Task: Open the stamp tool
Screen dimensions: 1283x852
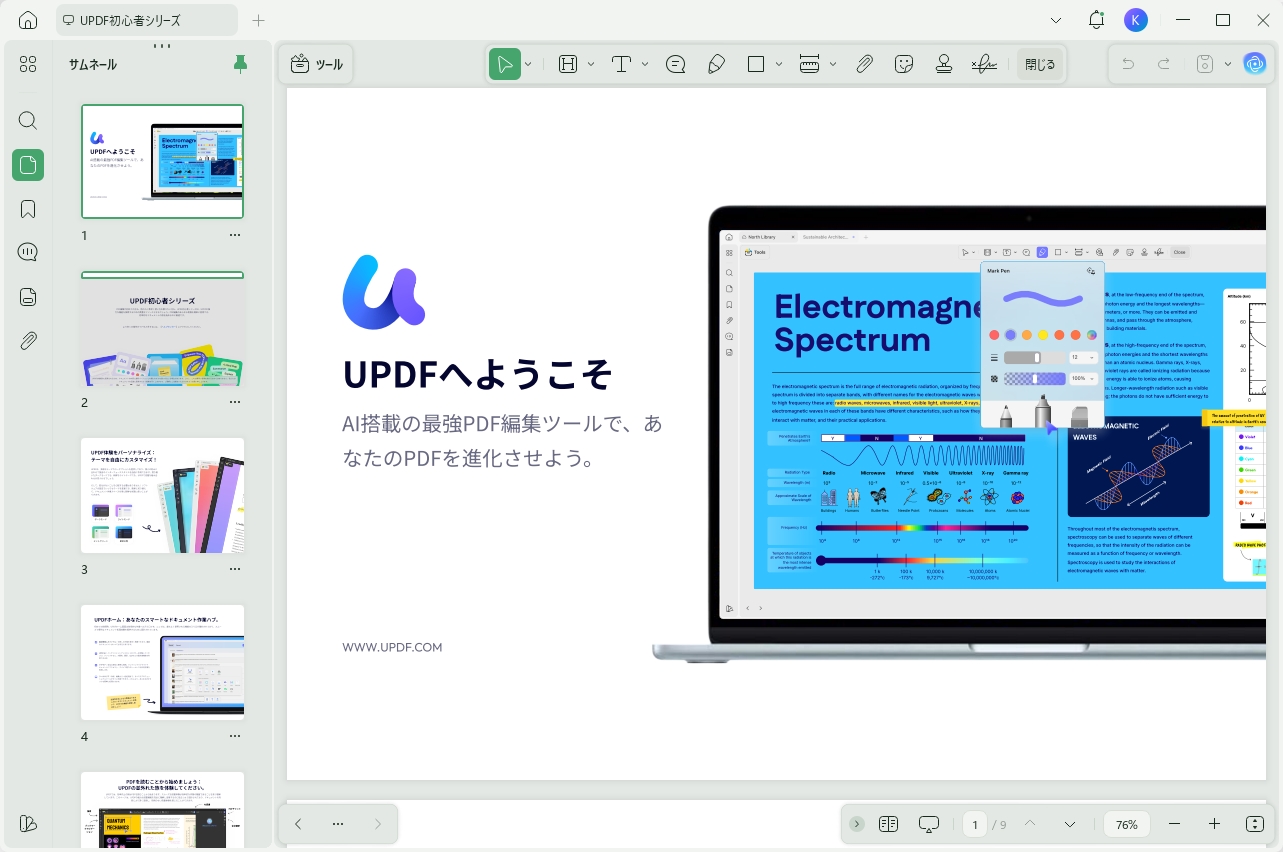Action: point(944,64)
